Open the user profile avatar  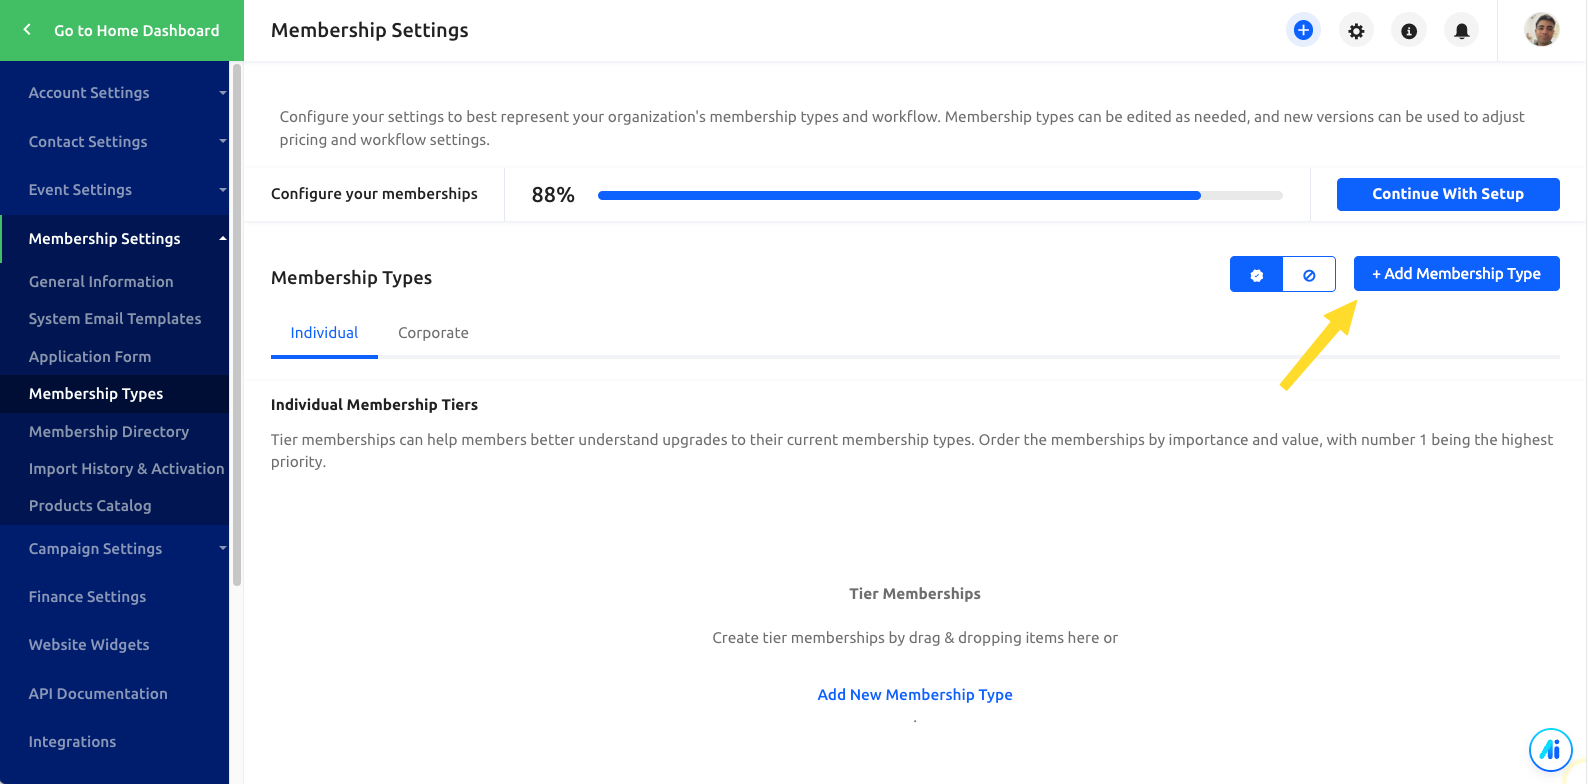pos(1542,30)
